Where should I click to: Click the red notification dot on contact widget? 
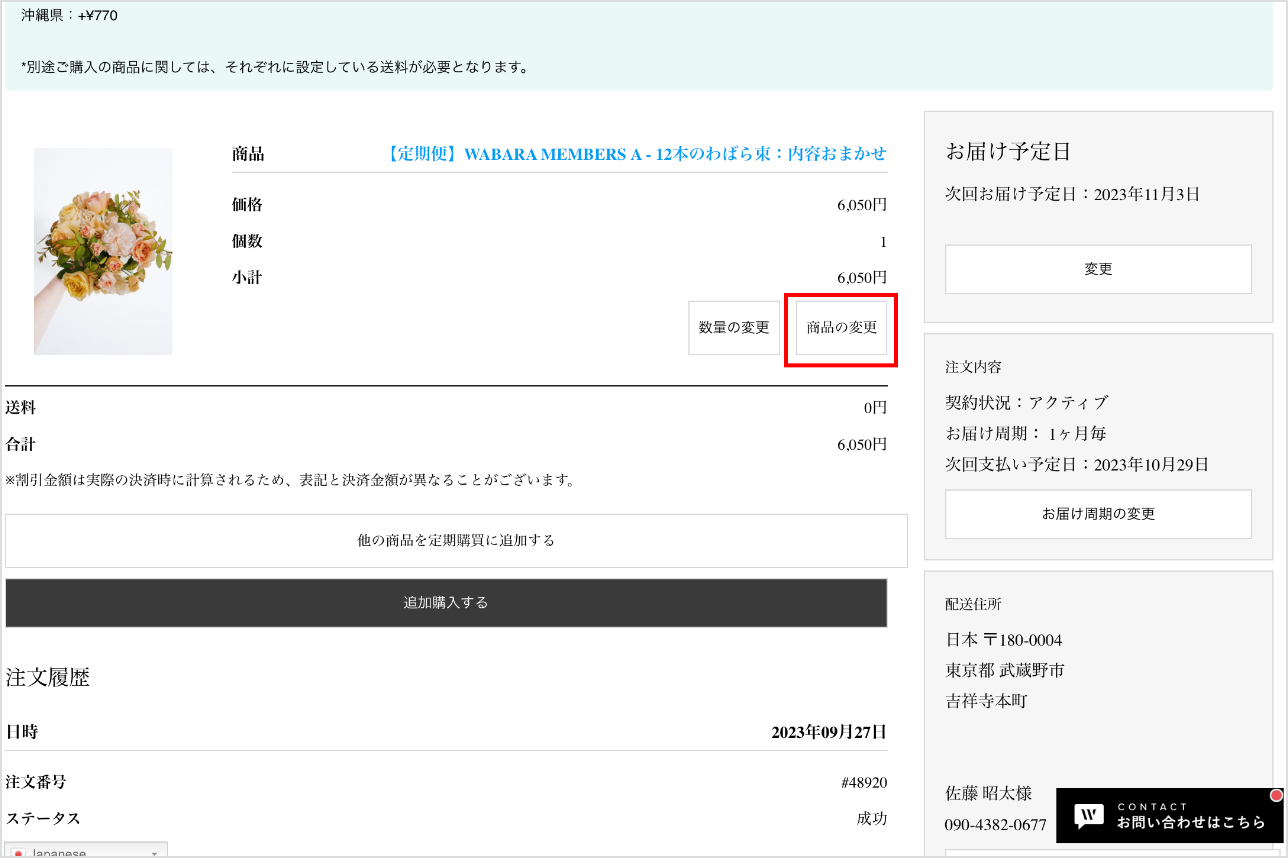click(x=1276, y=795)
